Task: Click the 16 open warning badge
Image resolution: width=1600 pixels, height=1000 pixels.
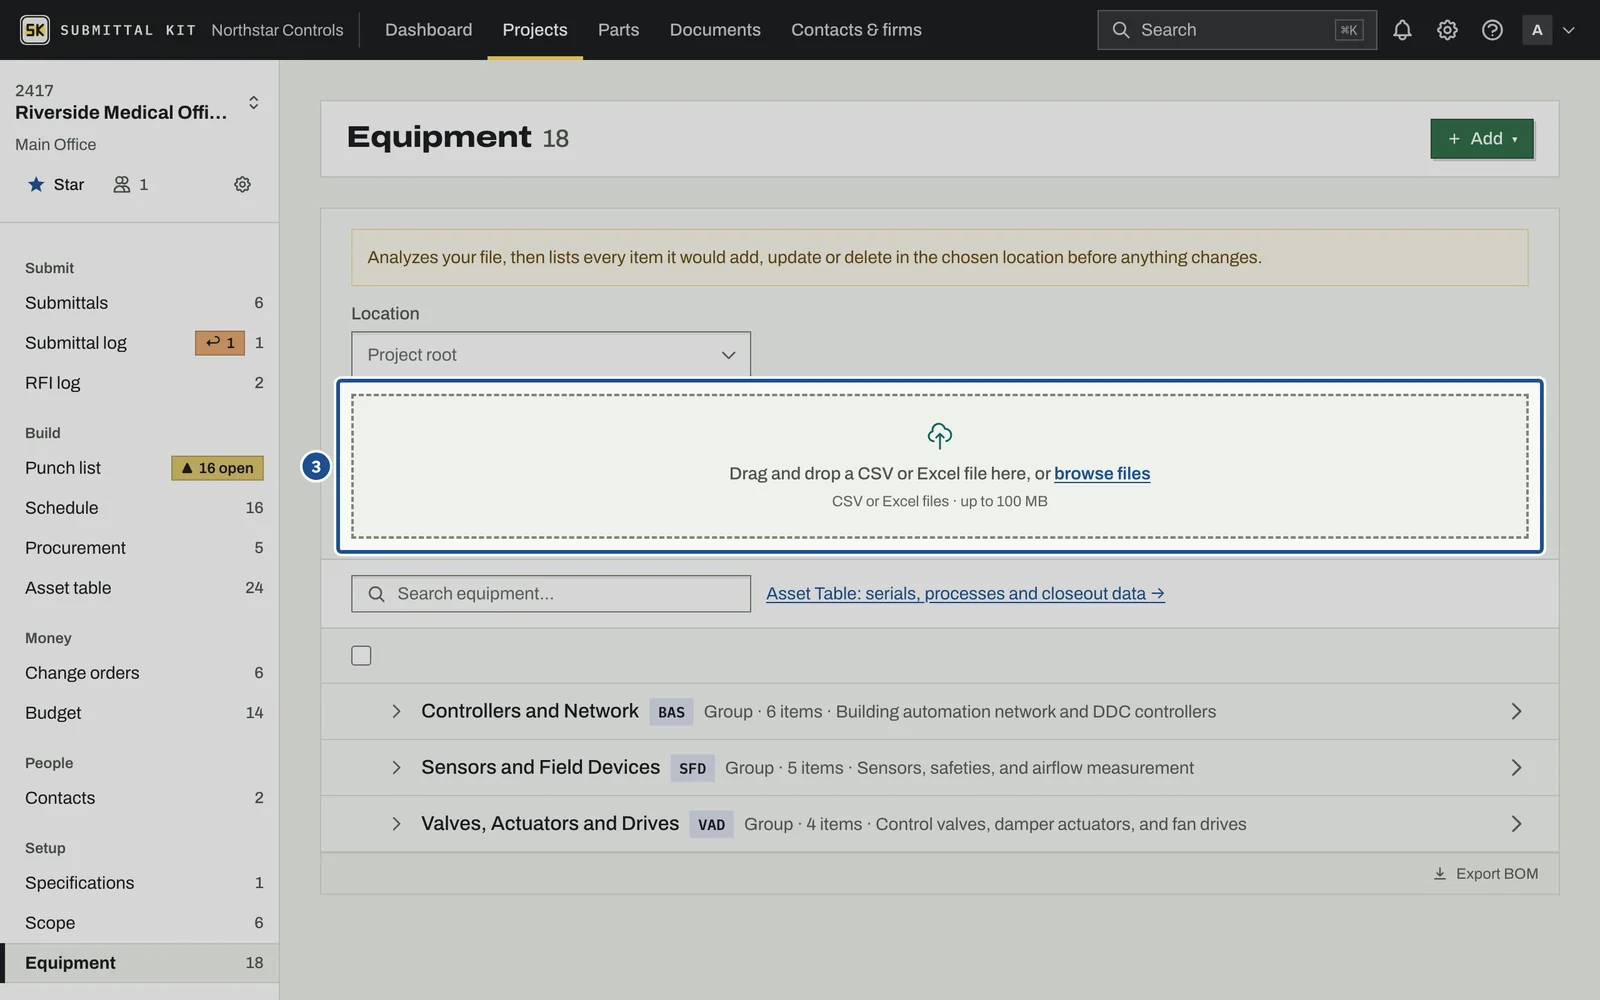Action: tap(218, 468)
